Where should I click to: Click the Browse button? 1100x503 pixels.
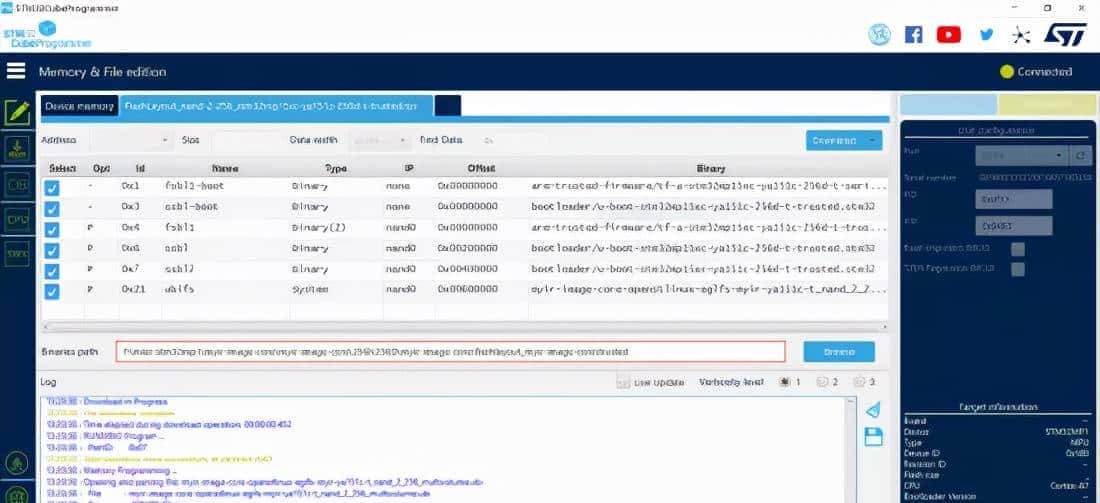coord(838,352)
